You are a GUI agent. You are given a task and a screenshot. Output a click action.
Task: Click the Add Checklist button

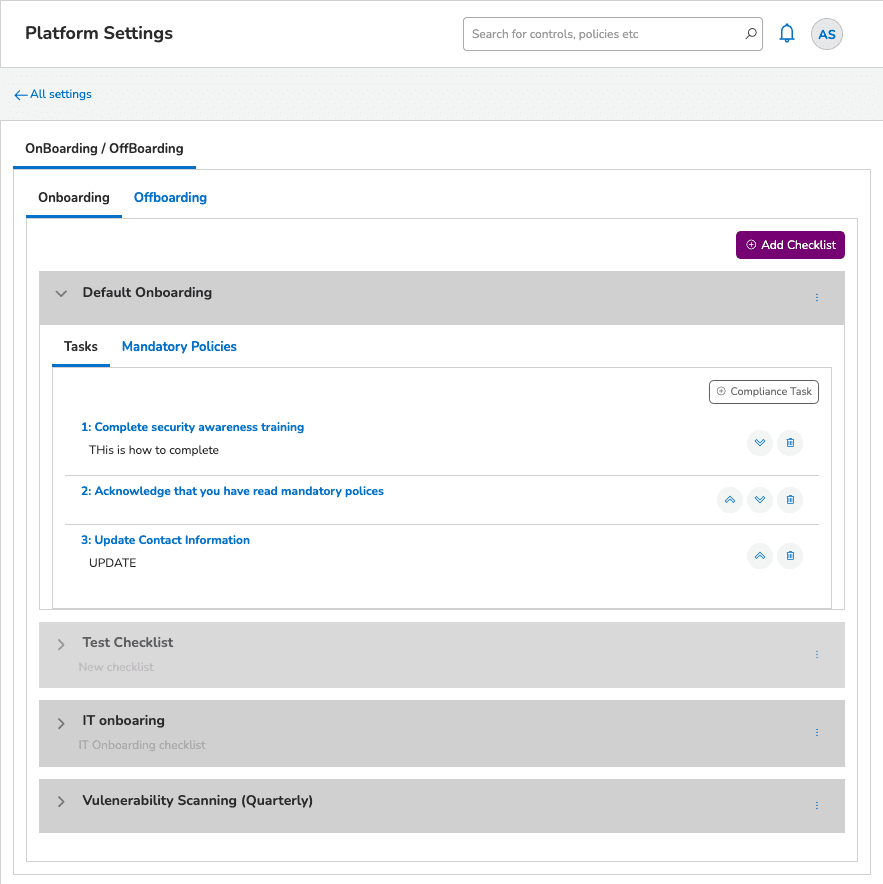(790, 244)
